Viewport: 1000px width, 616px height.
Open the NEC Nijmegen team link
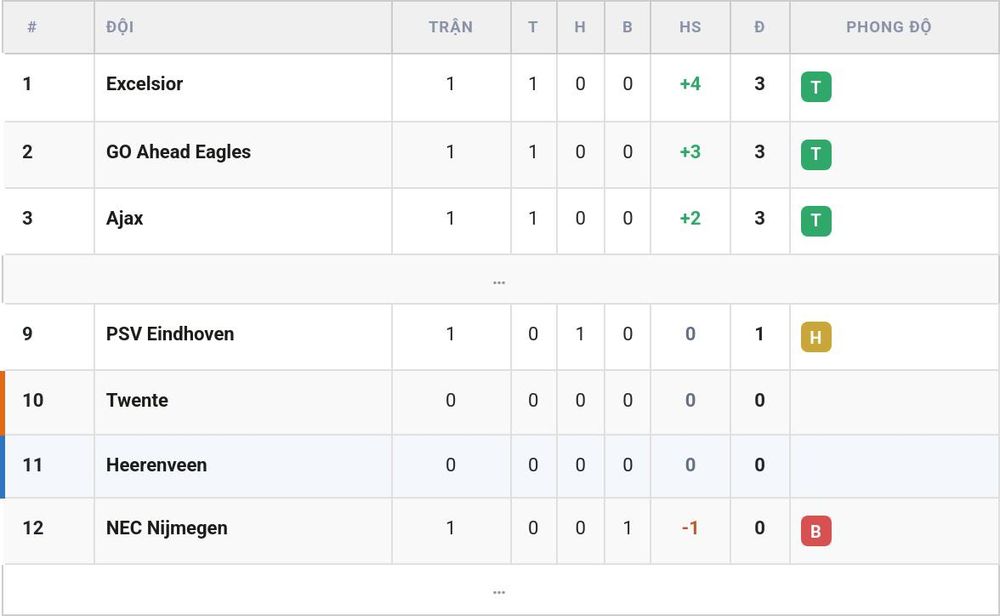(166, 528)
